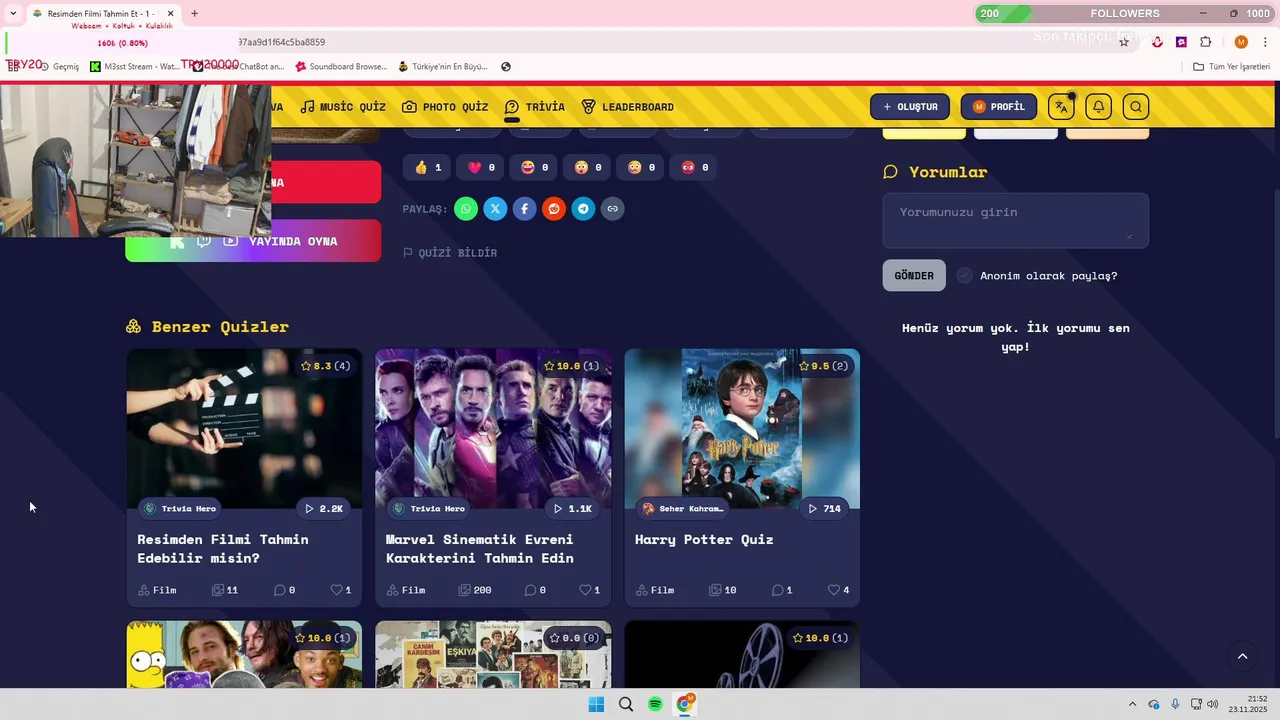
Task: Open the Harry Potter Quiz poster thumbnail
Action: 742,428
